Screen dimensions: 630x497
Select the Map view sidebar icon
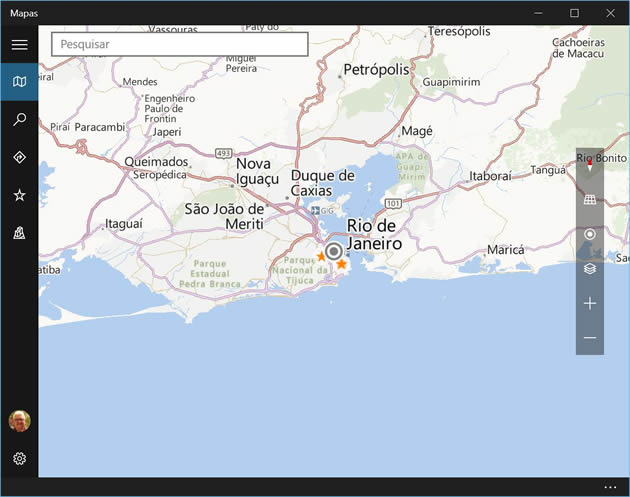click(19, 82)
